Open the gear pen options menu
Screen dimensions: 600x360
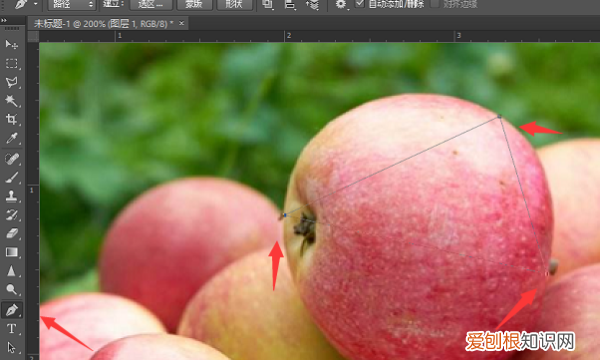(x=341, y=5)
